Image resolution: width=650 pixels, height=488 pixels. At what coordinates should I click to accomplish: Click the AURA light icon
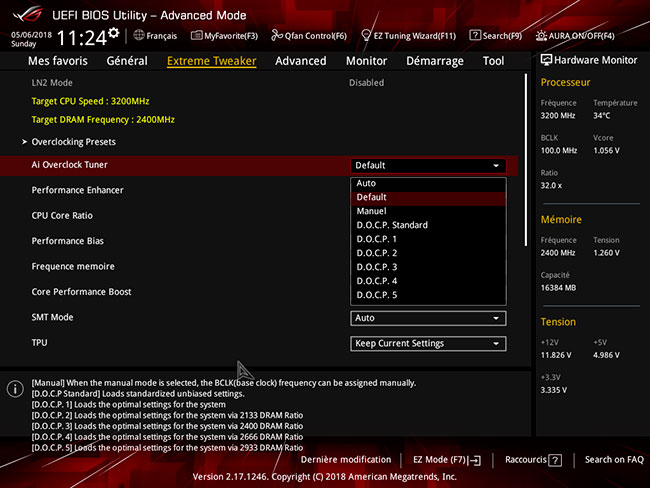(x=541, y=36)
